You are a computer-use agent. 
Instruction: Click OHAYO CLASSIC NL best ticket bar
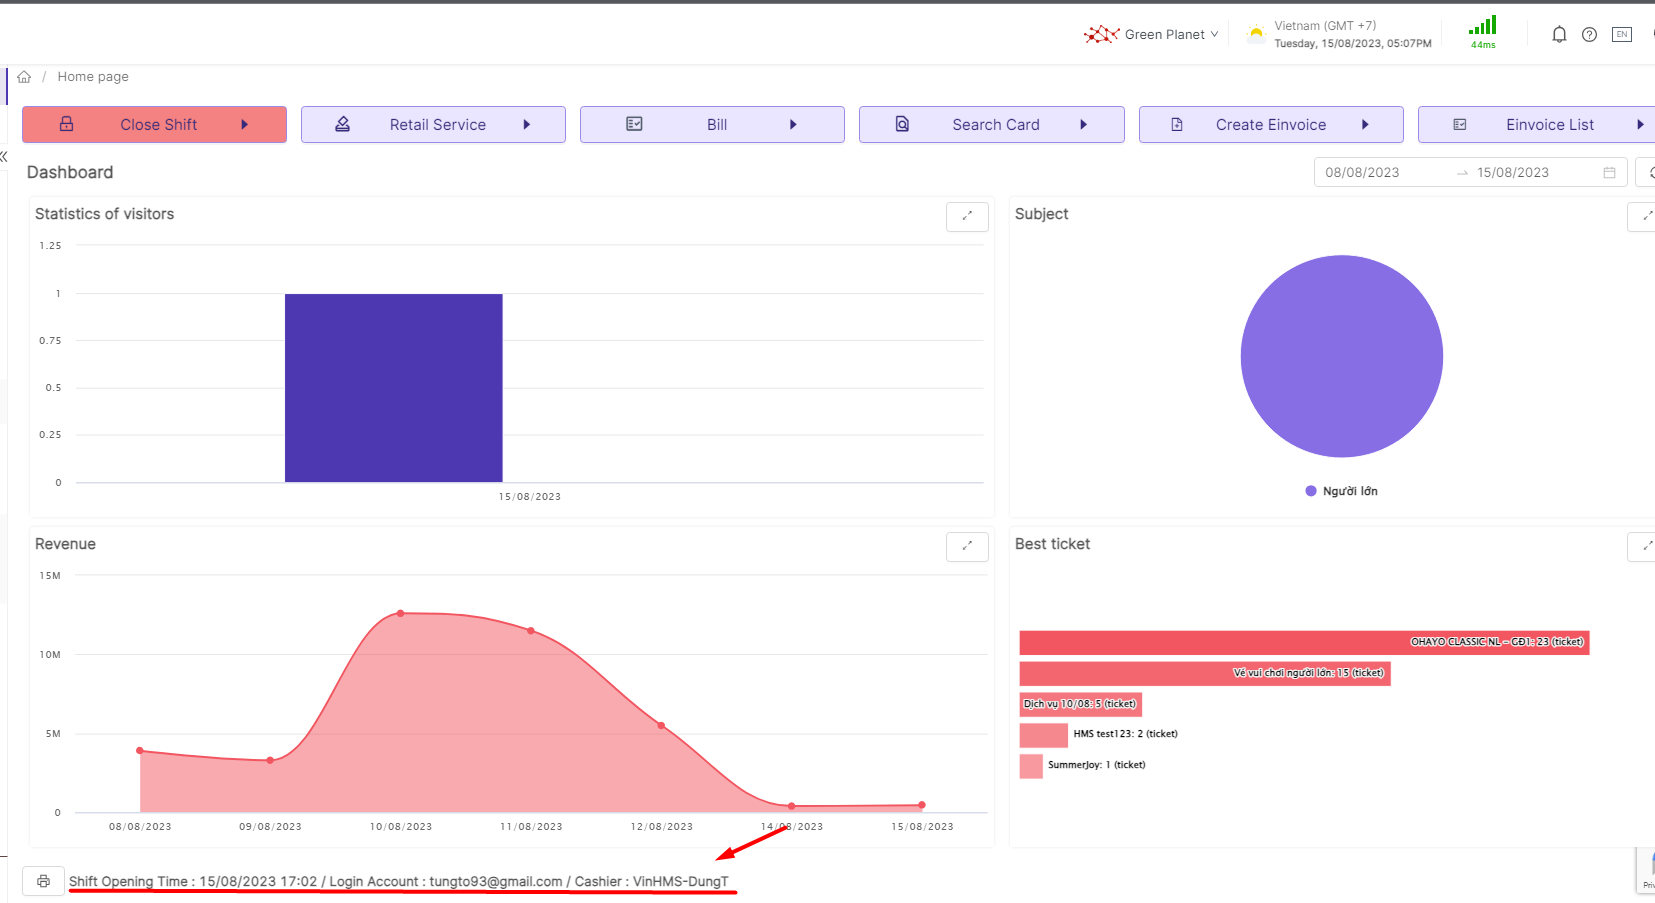[1303, 642]
